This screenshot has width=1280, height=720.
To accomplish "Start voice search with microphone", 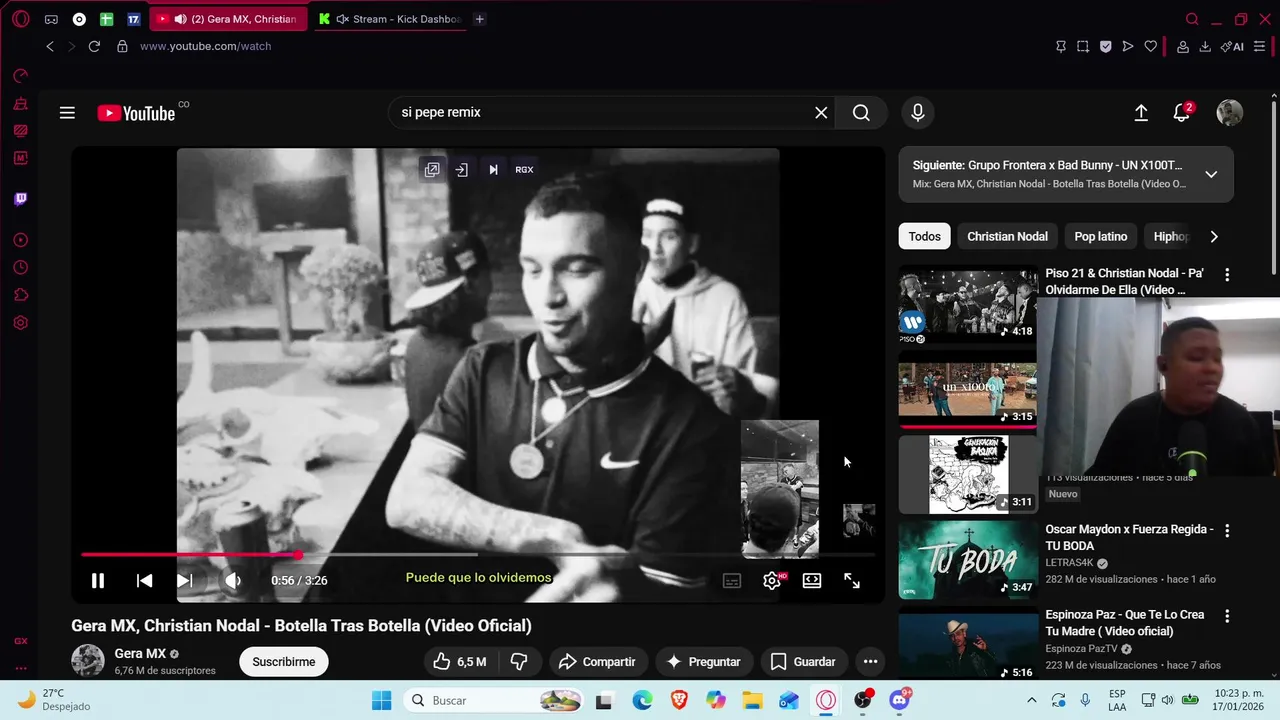I will pyautogui.click(x=917, y=113).
